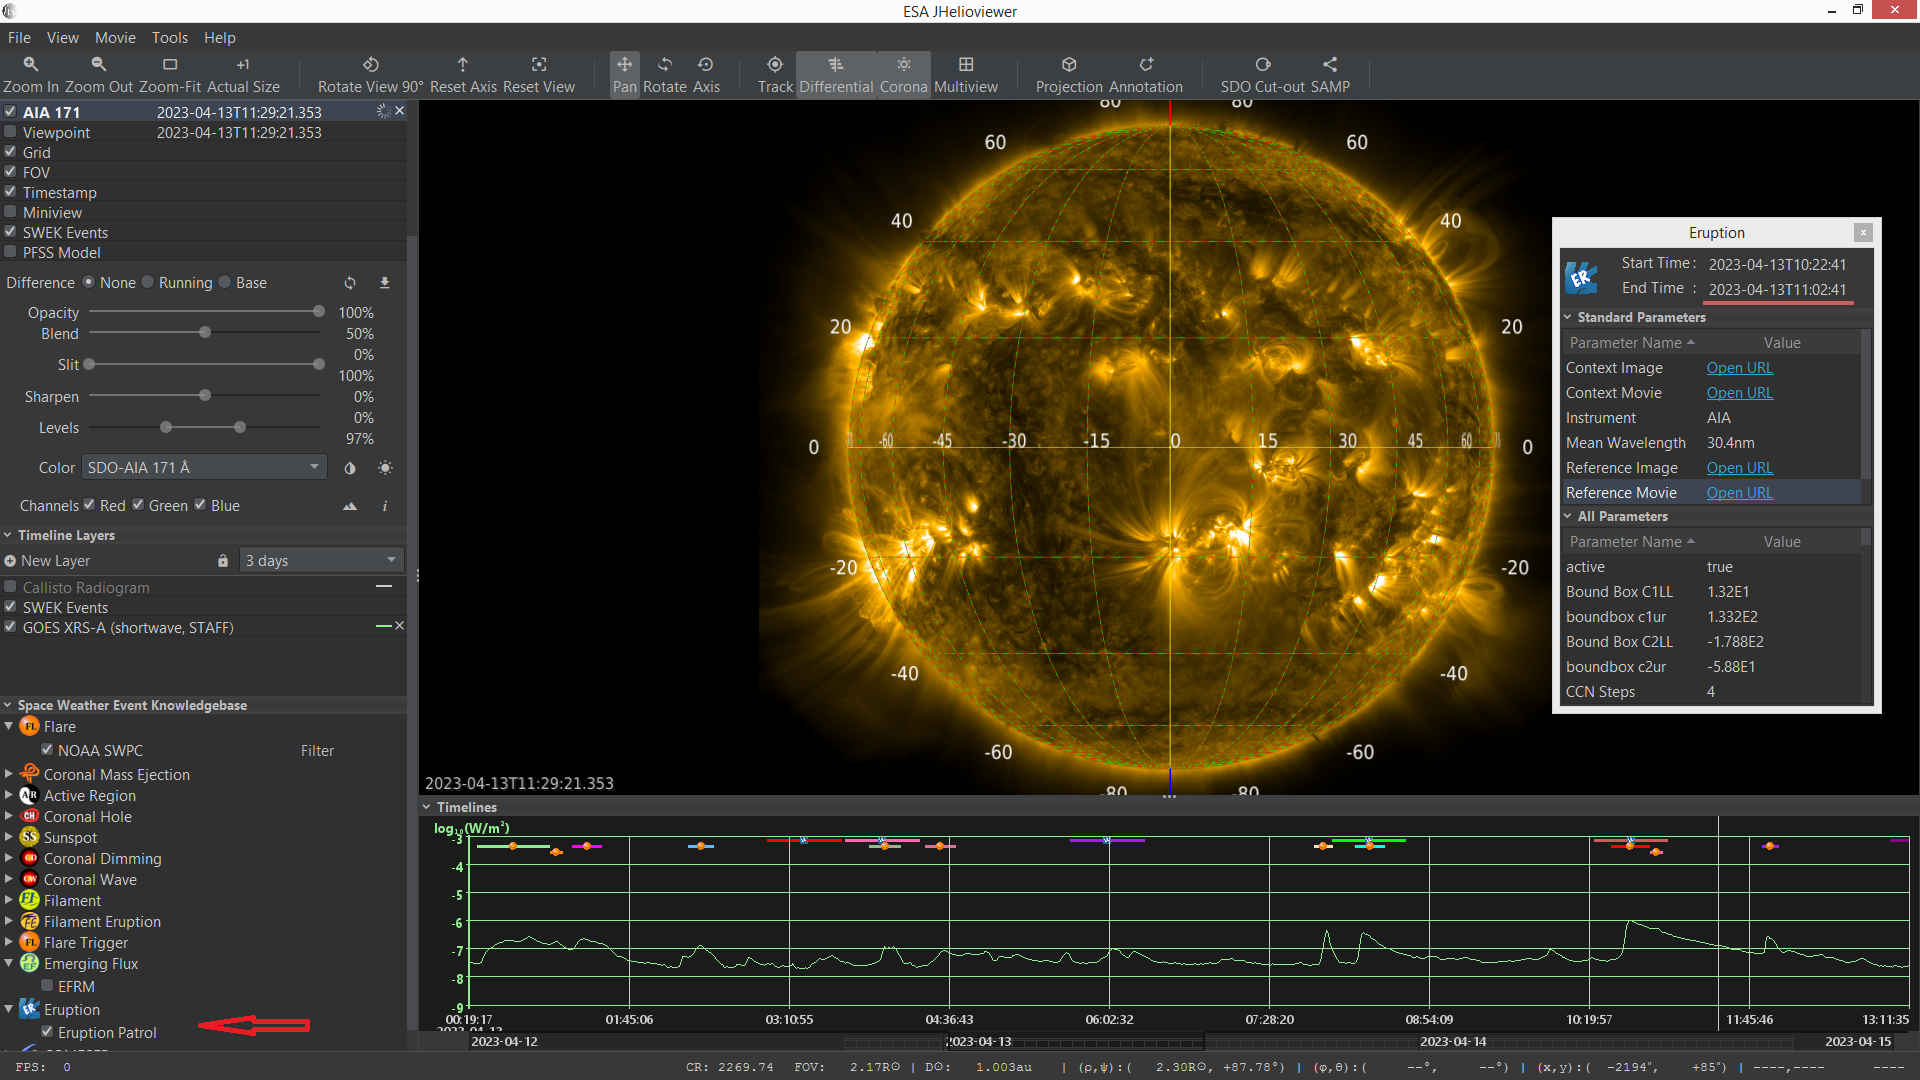The width and height of the screenshot is (1920, 1080).
Task: Open Context Image URL link
Action: point(1739,368)
